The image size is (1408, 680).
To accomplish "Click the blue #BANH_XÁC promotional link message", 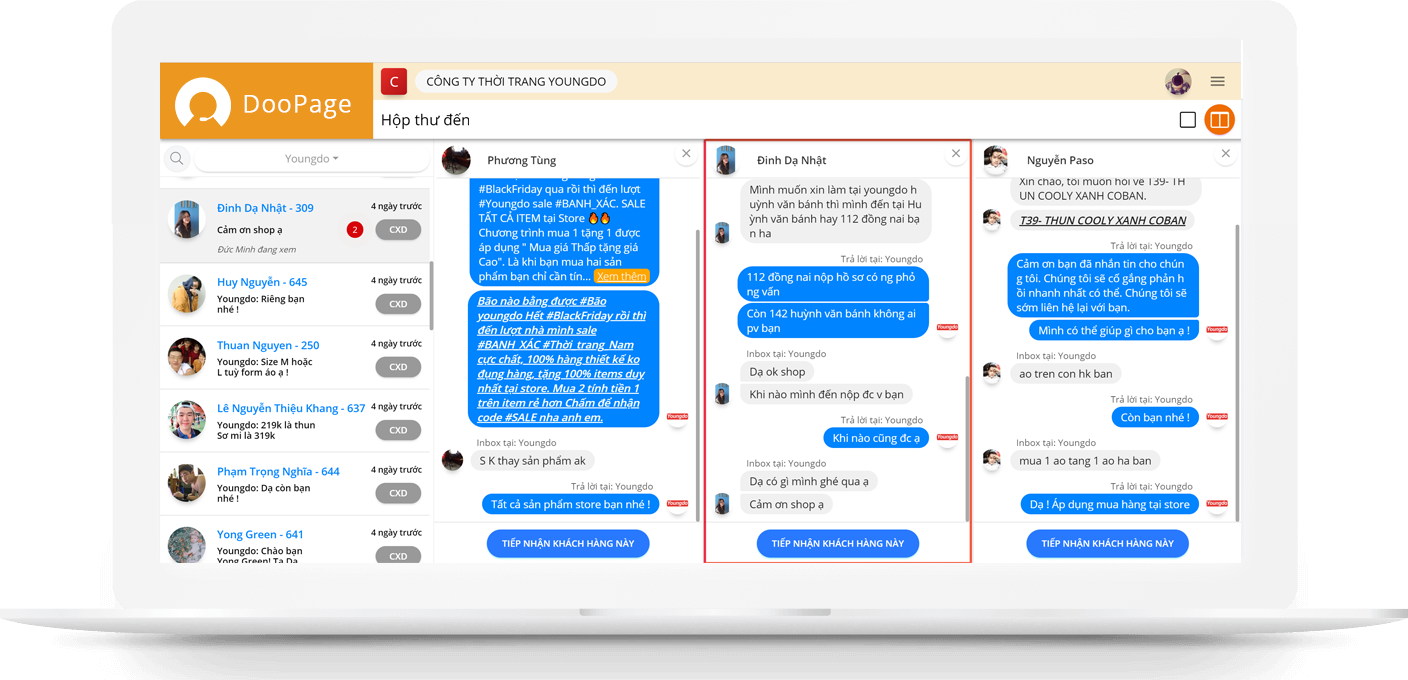I will click(564, 358).
